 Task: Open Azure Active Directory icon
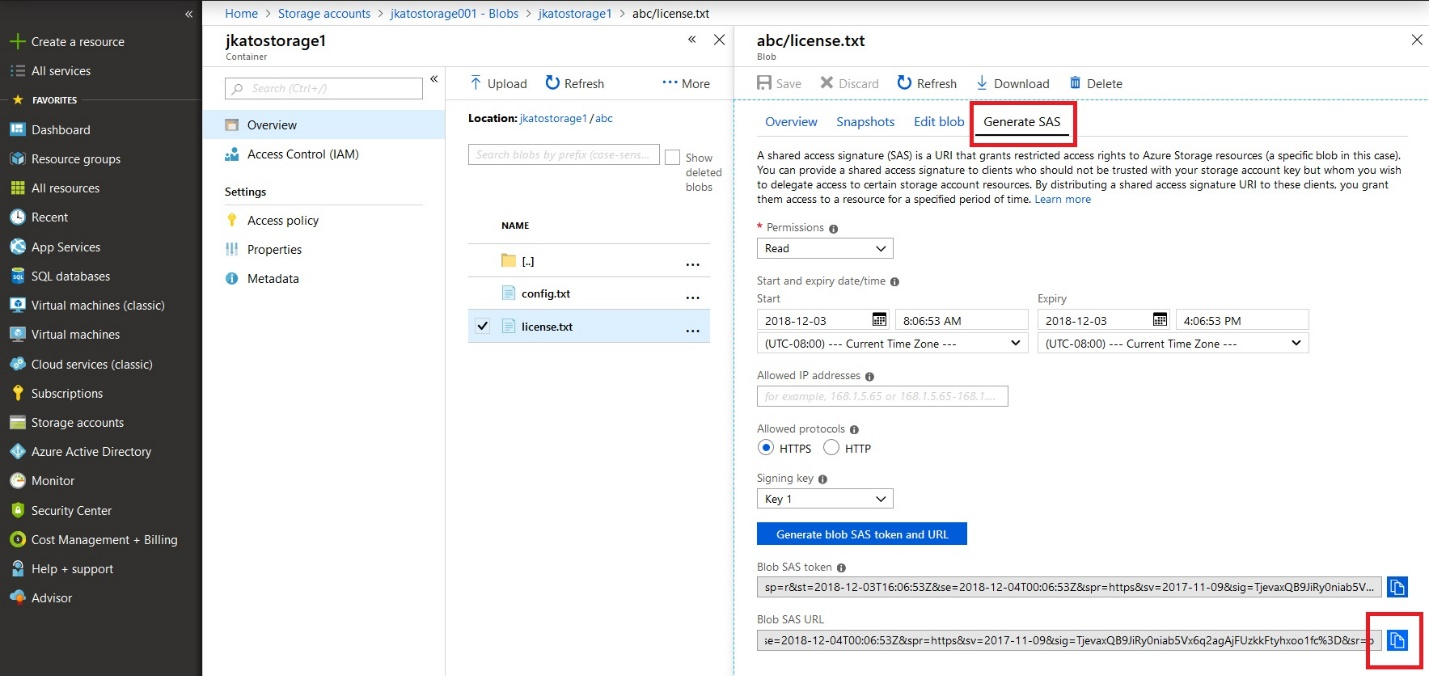(17, 451)
